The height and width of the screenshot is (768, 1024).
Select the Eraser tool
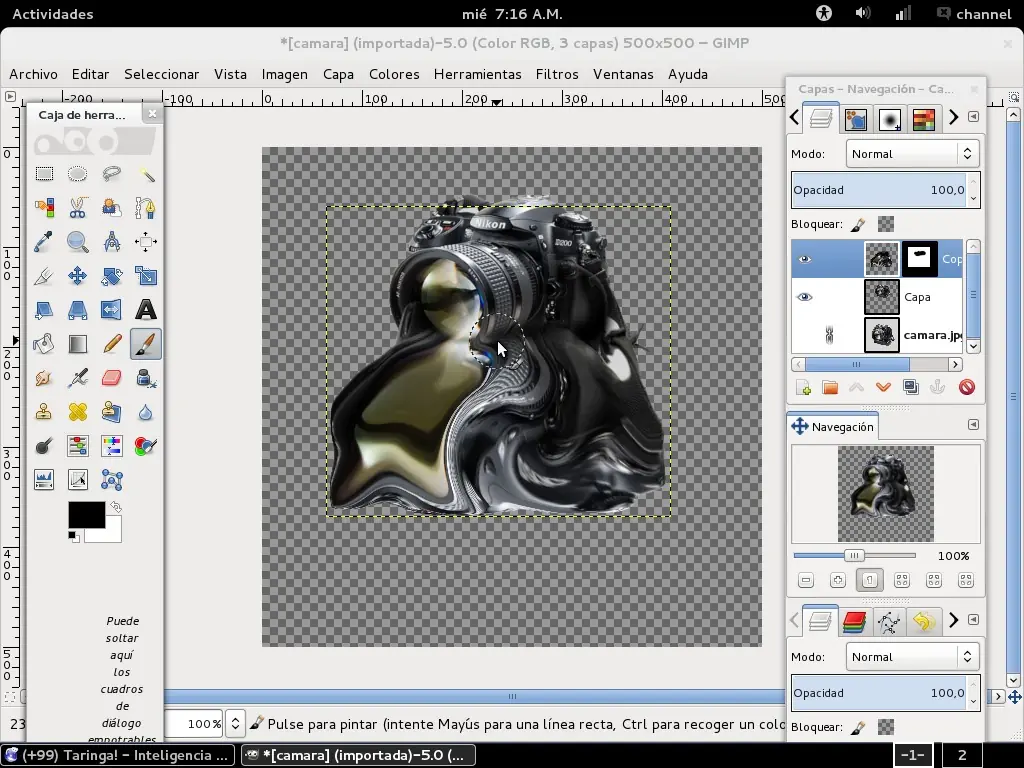(112, 377)
